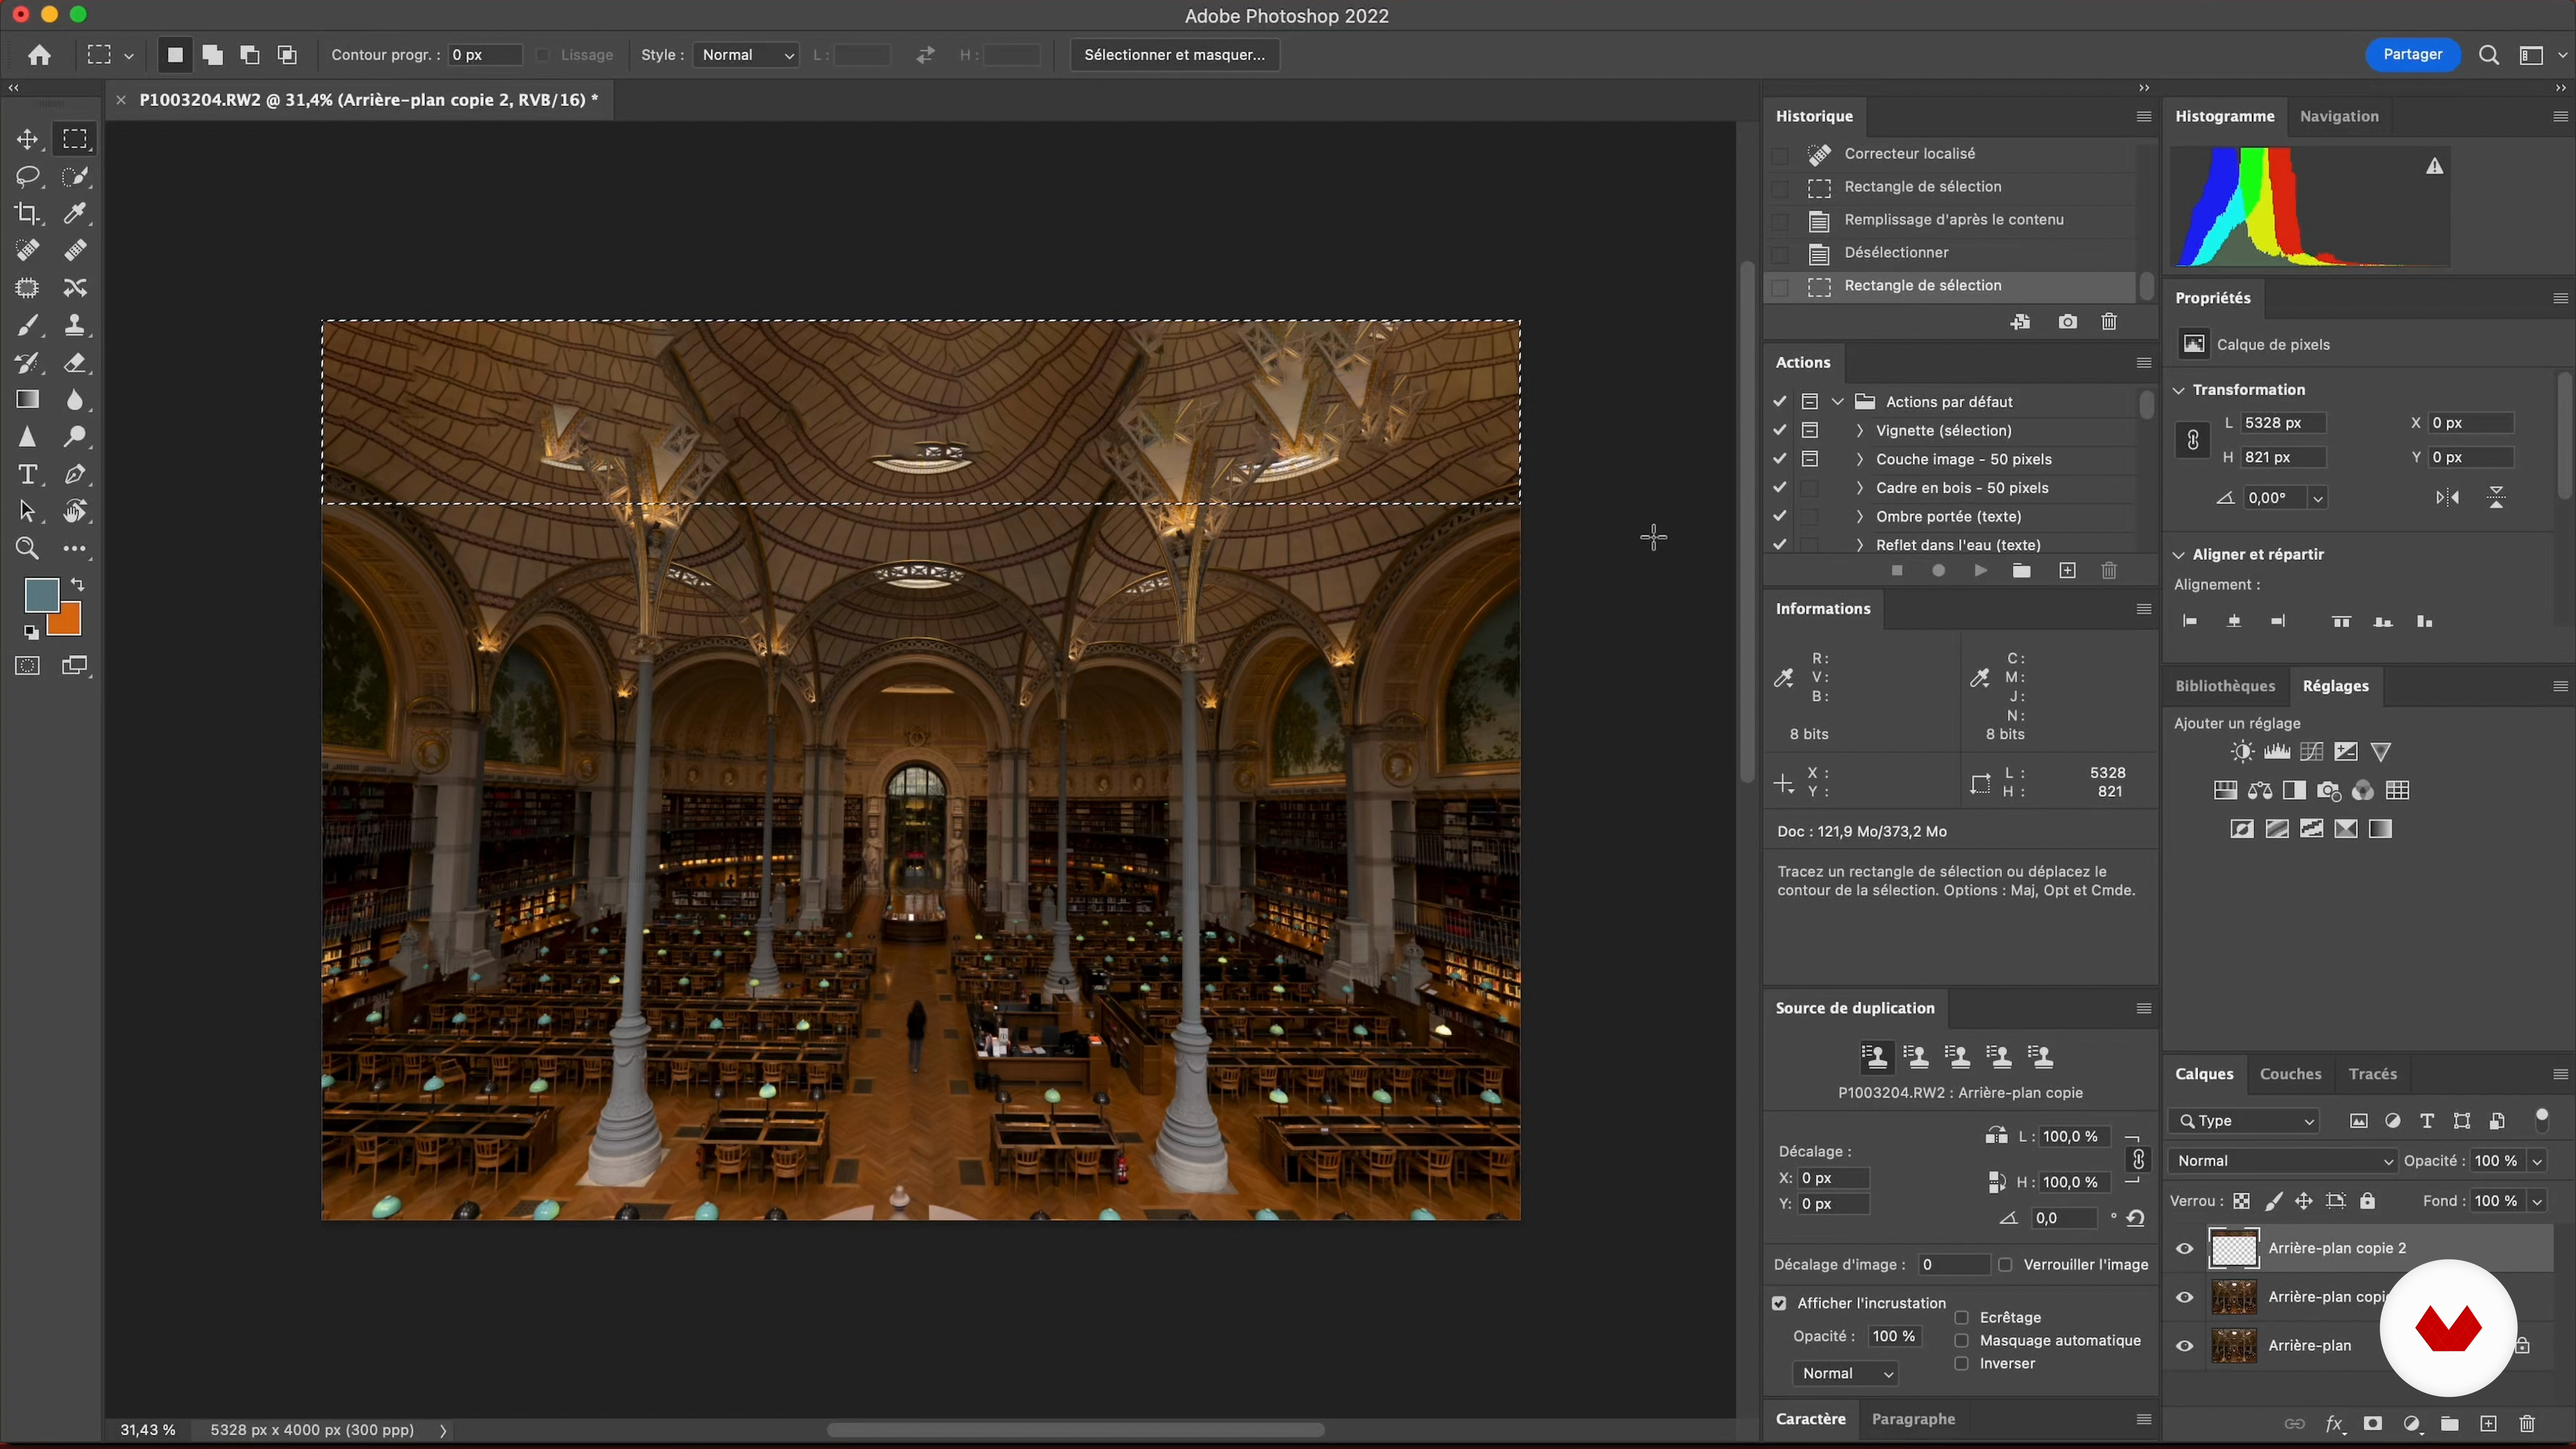
Task: Select the Eraser tool
Action: 75,363
